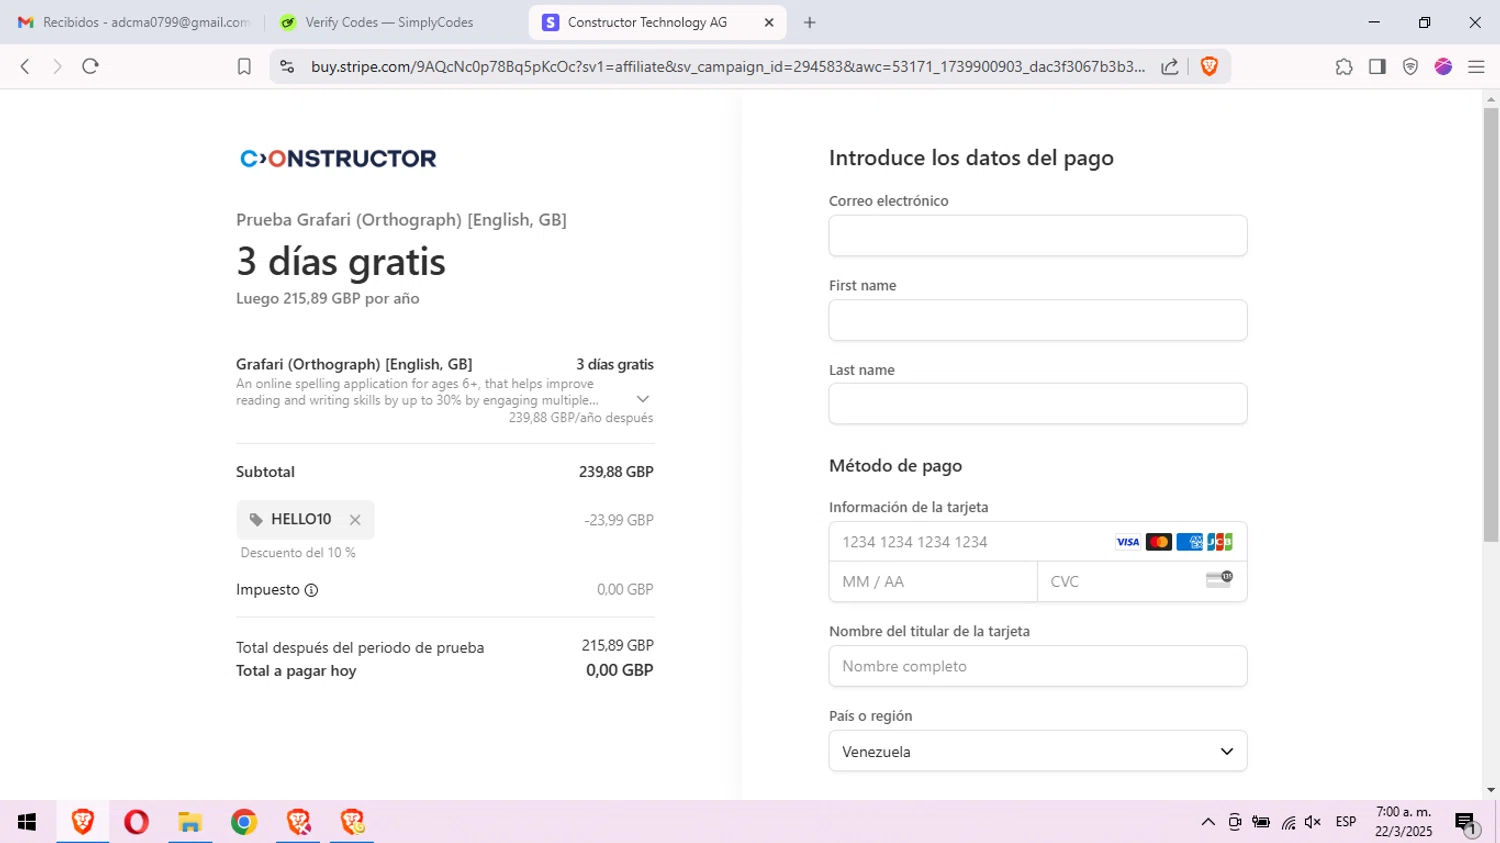Click the '3 días gratis' heading
This screenshot has height=843, width=1500.
click(341, 262)
